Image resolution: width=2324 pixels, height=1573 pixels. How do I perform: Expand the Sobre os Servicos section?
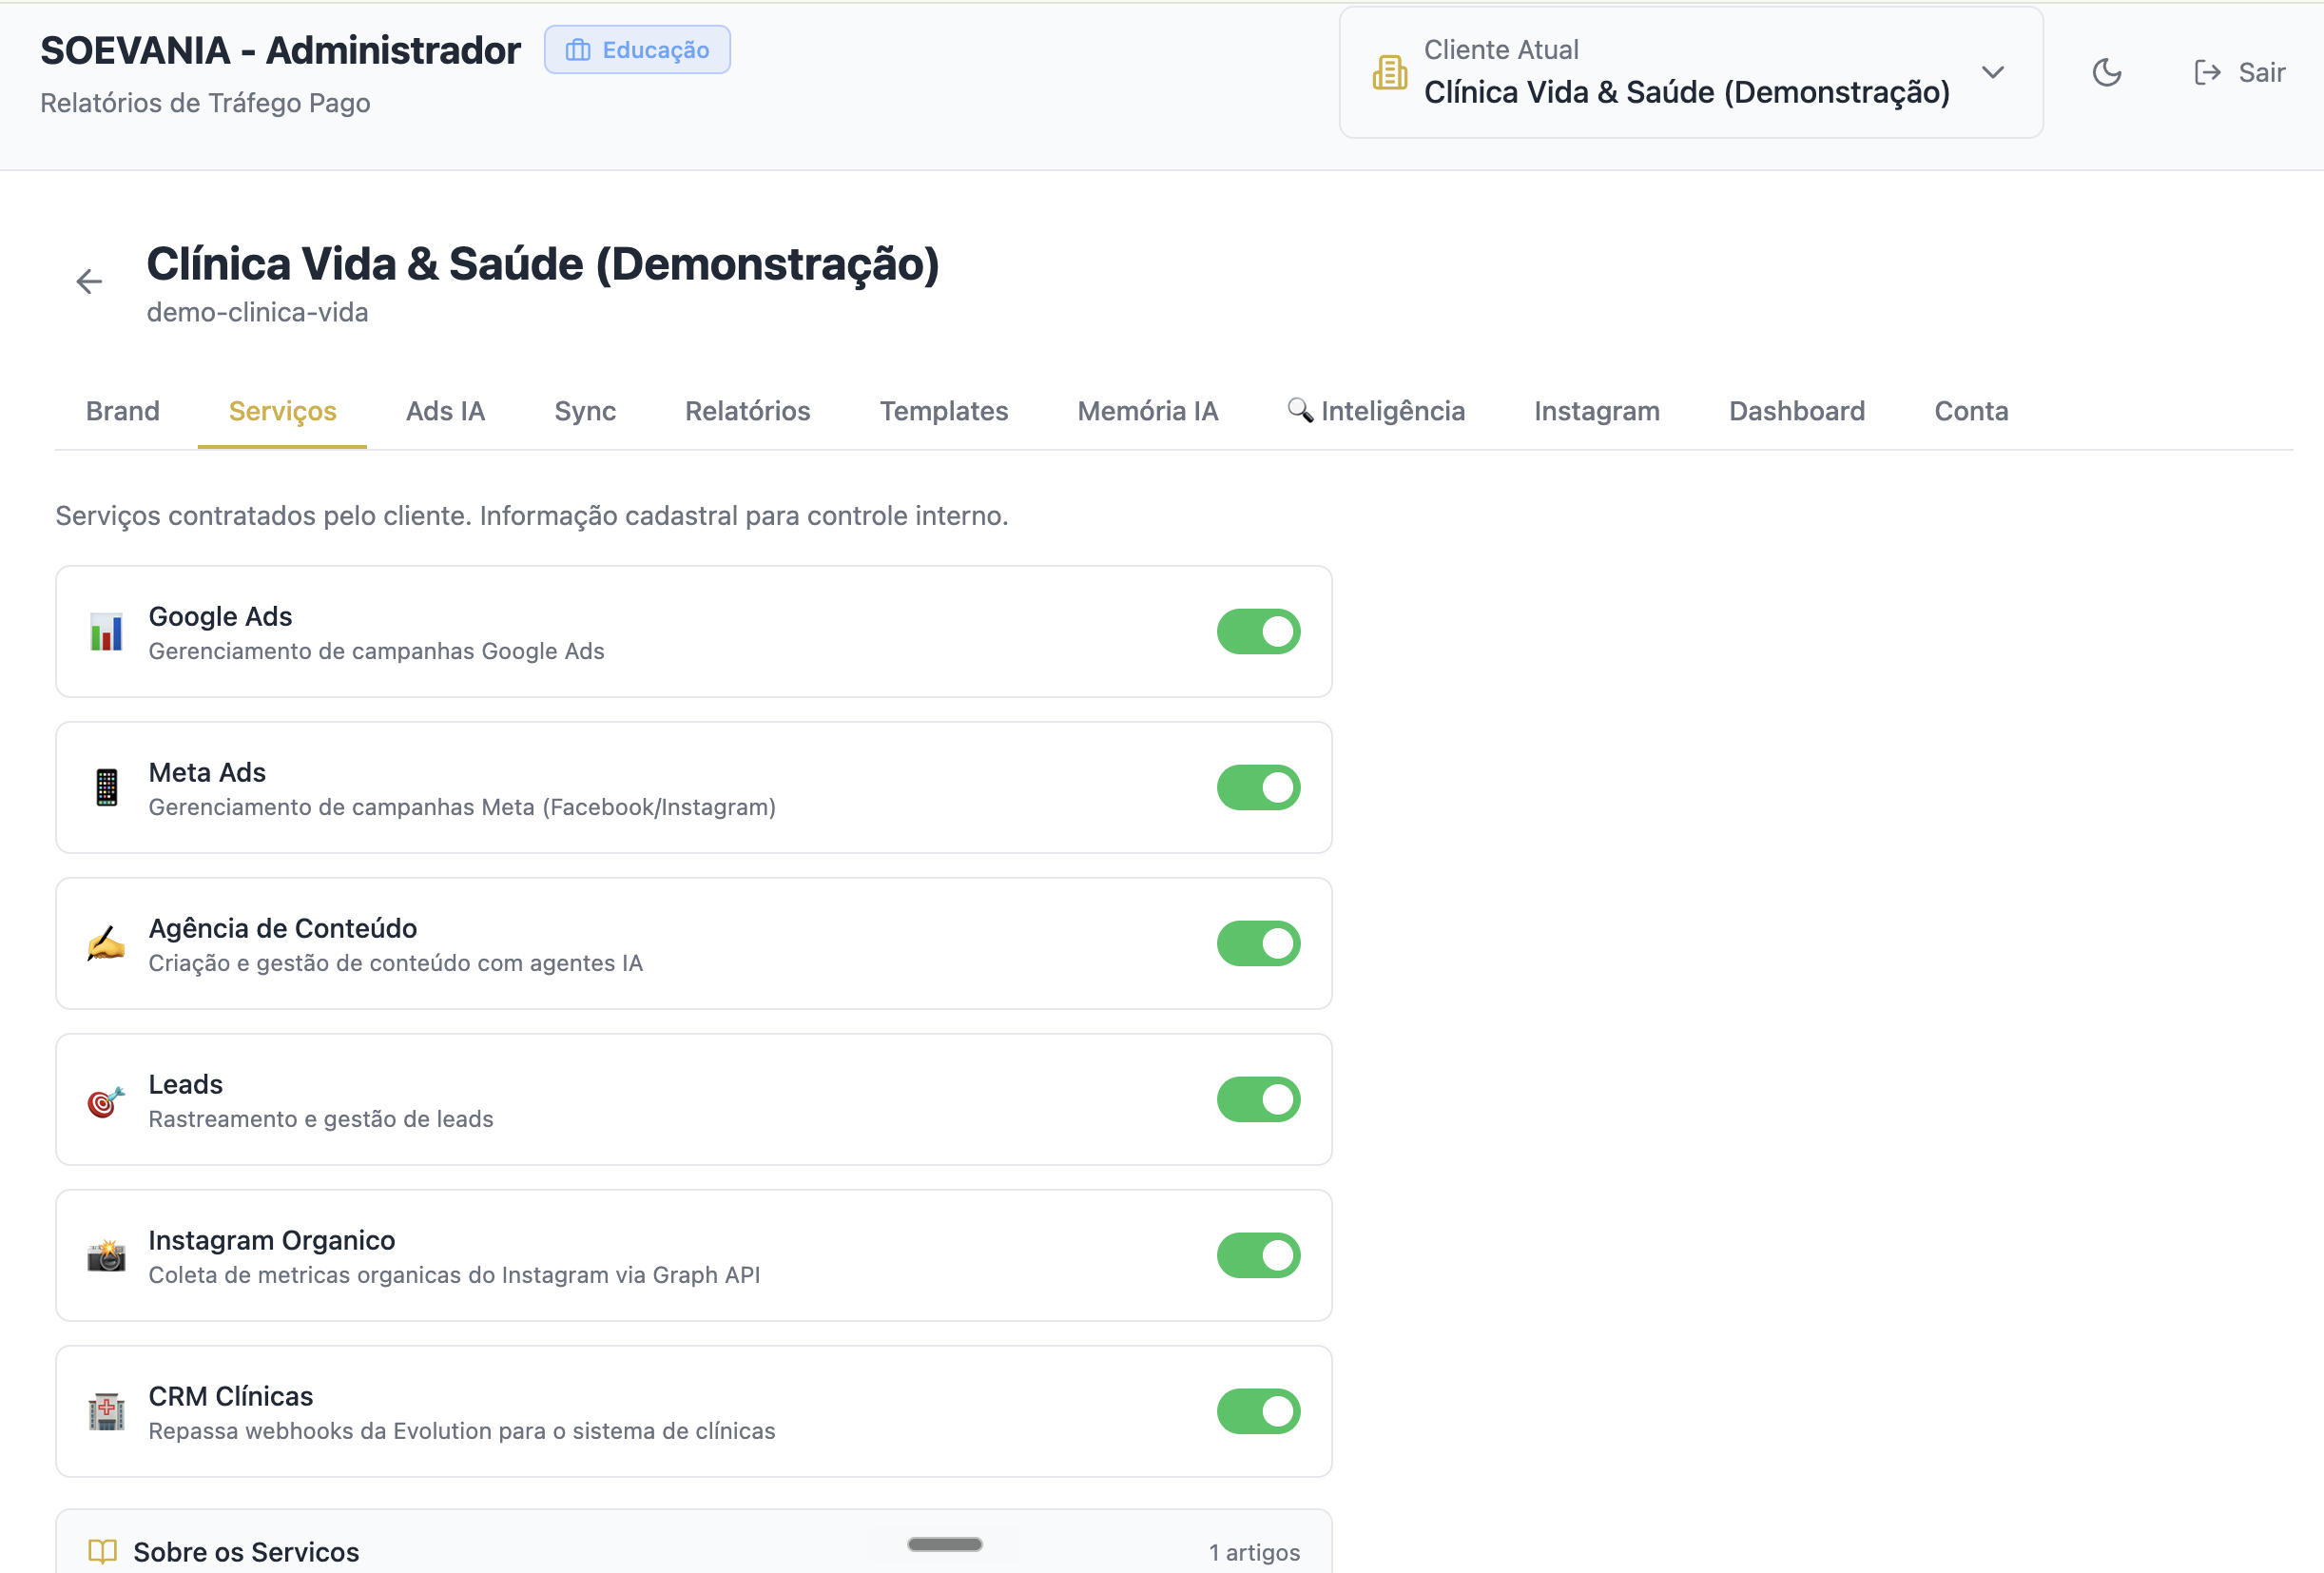[x=694, y=1542]
